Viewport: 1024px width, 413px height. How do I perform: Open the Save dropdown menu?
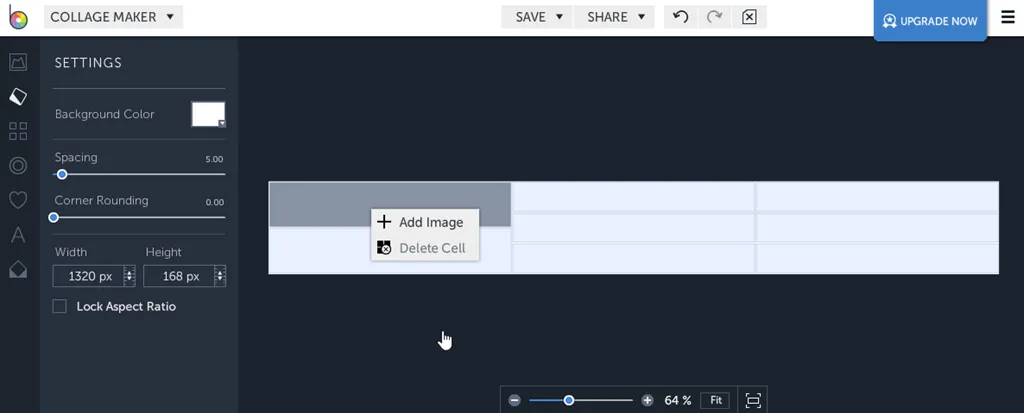(537, 17)
